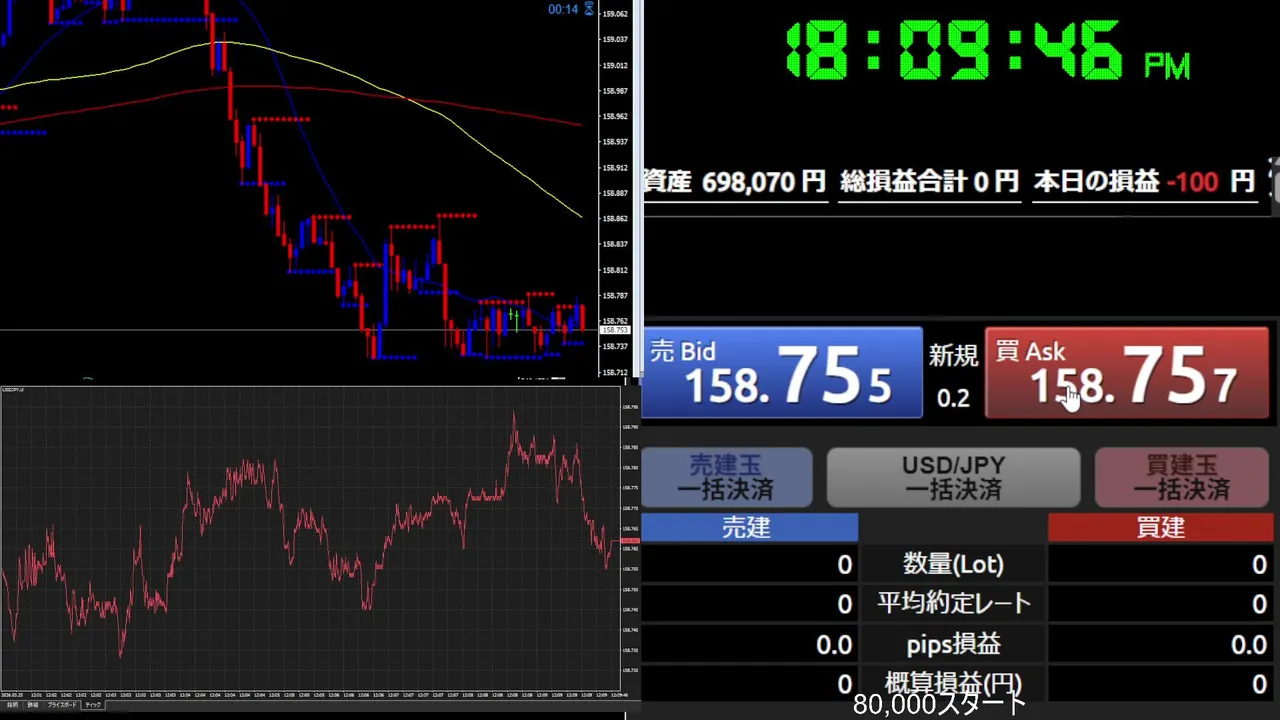
Task: Click the 18:09:46 PM digital clock
Action: [986, 50]
